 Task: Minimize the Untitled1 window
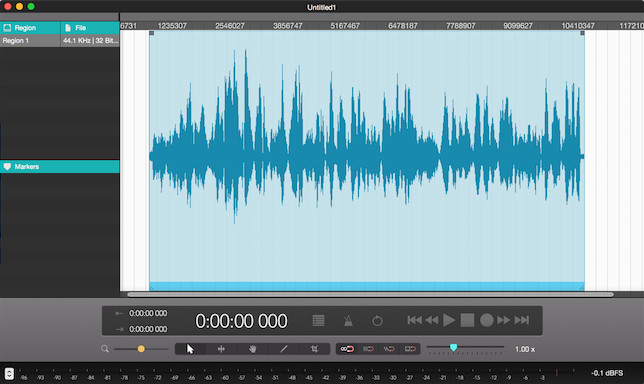pos(19,7)
